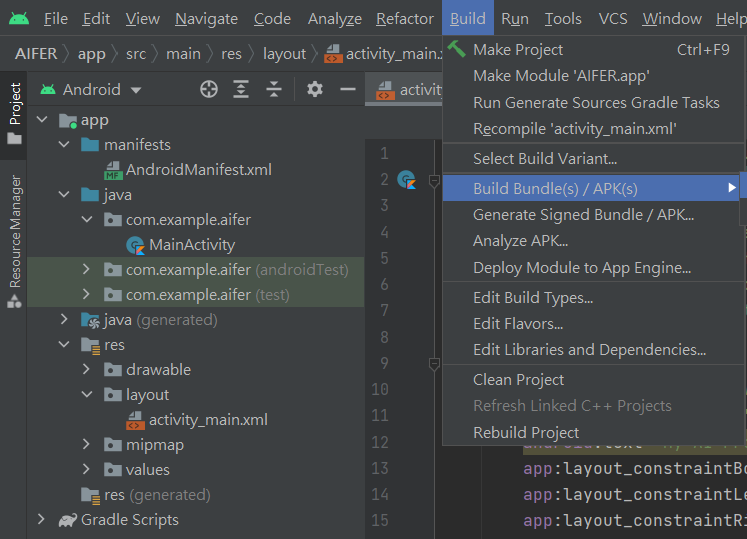
Task: Click the Resource Manager icon in left strip
Action: coord(14,301)
